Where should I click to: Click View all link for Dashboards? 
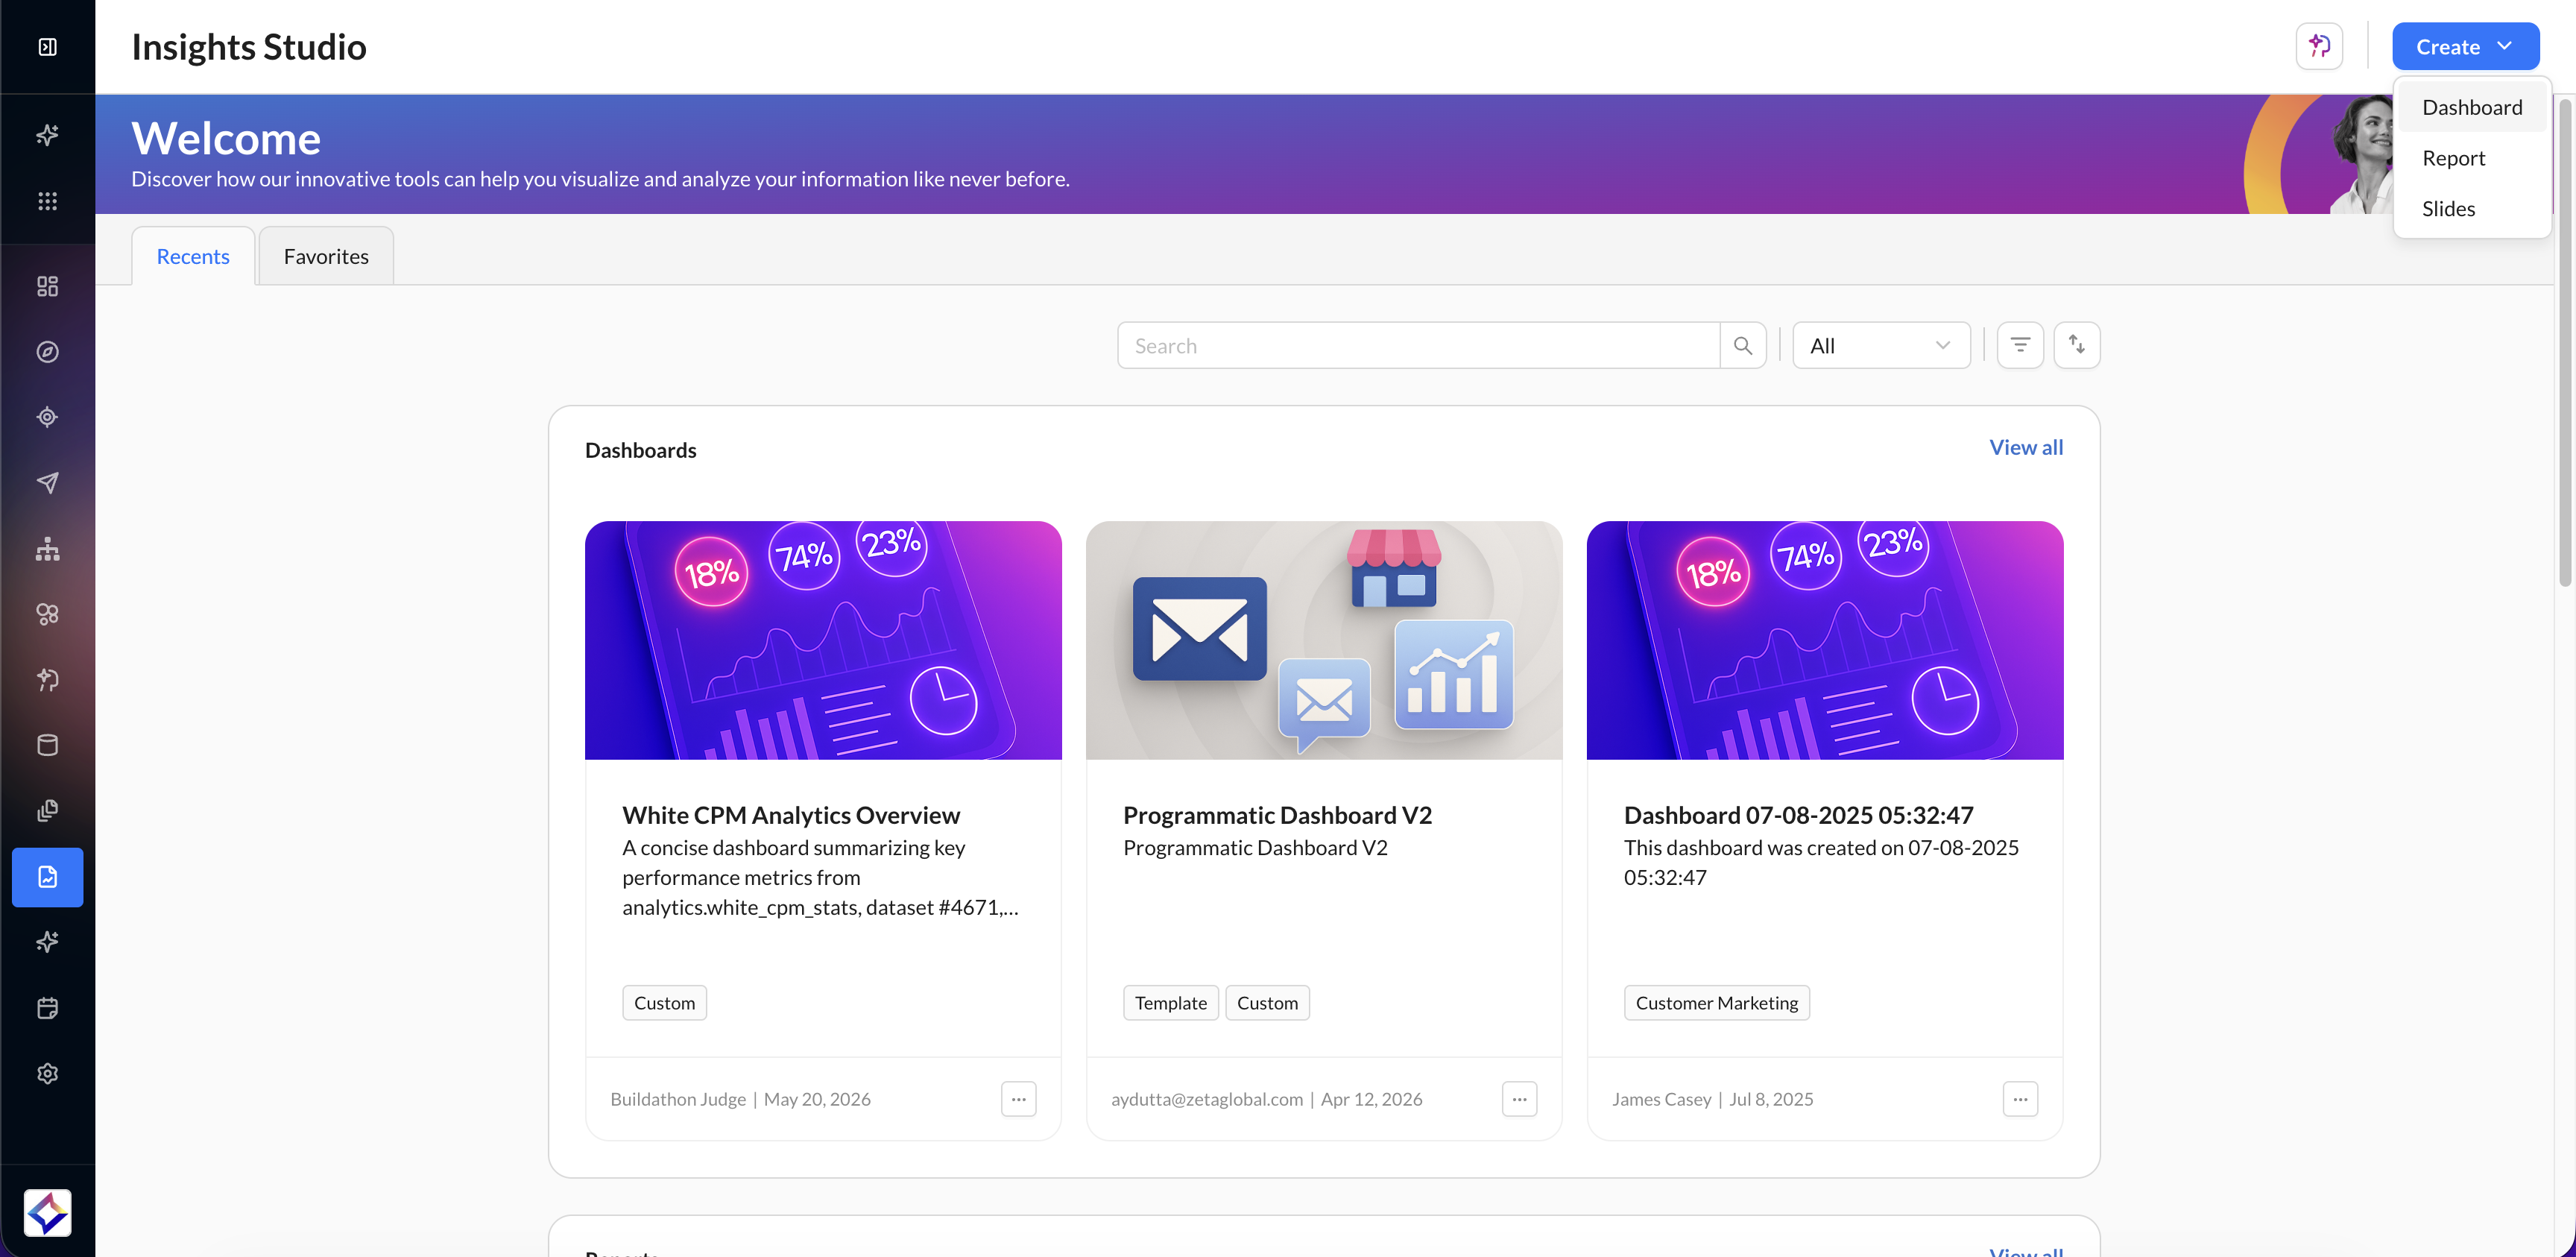click(x=2026, y=448)
